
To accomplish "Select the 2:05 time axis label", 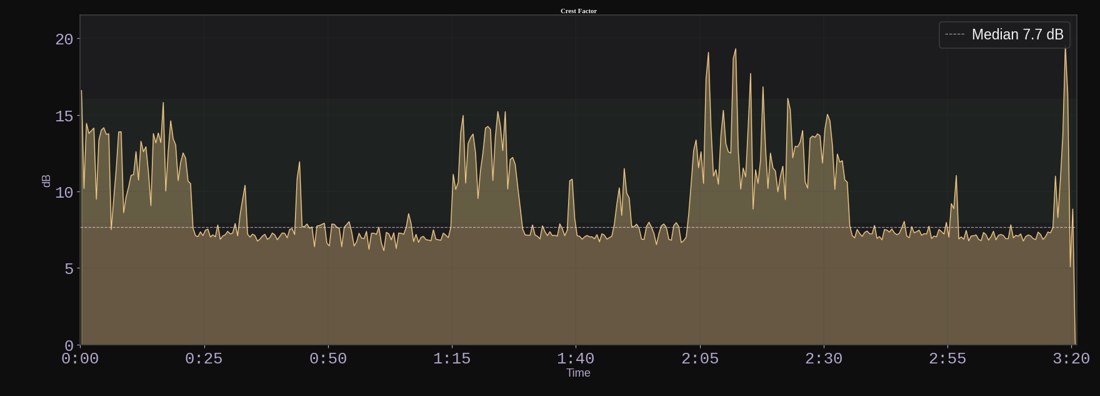I will pos(700,359).
